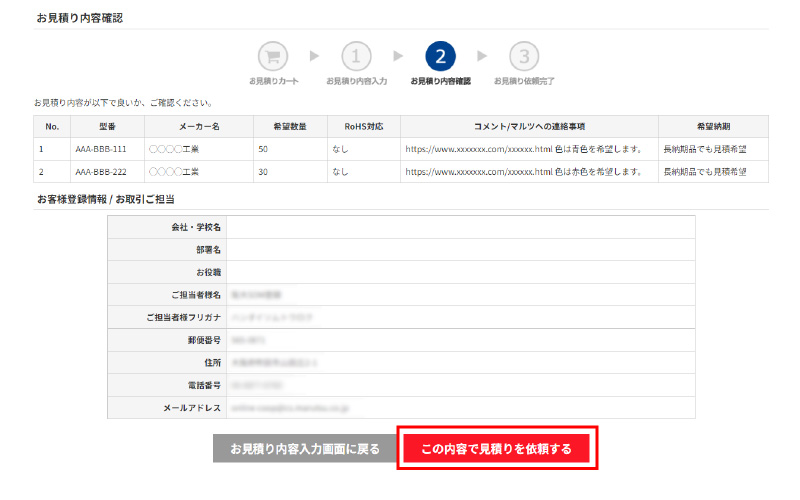Click step 1 circle icon
This screenshot has height=500, width=800.
click(x=356, y=56)
